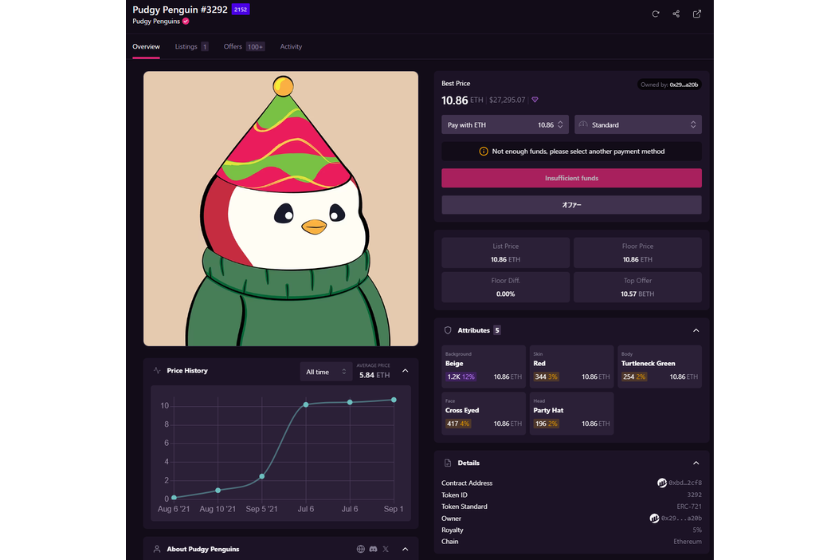
Task: Click the List Price 10.86 ETH box
Action: (505, 252)
